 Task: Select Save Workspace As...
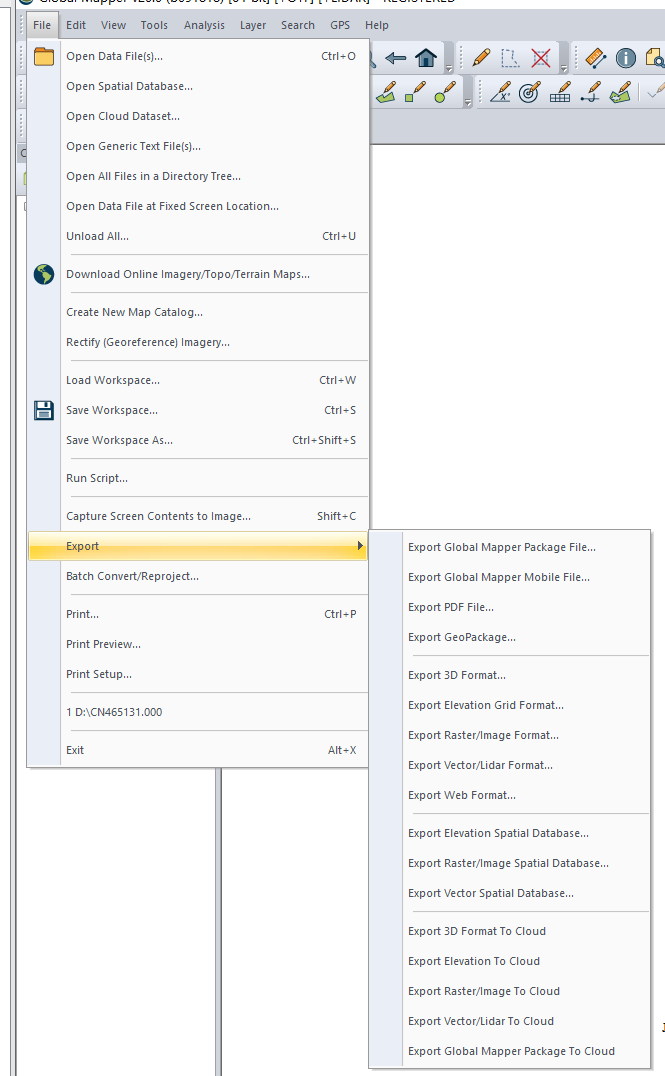[198, 440]
